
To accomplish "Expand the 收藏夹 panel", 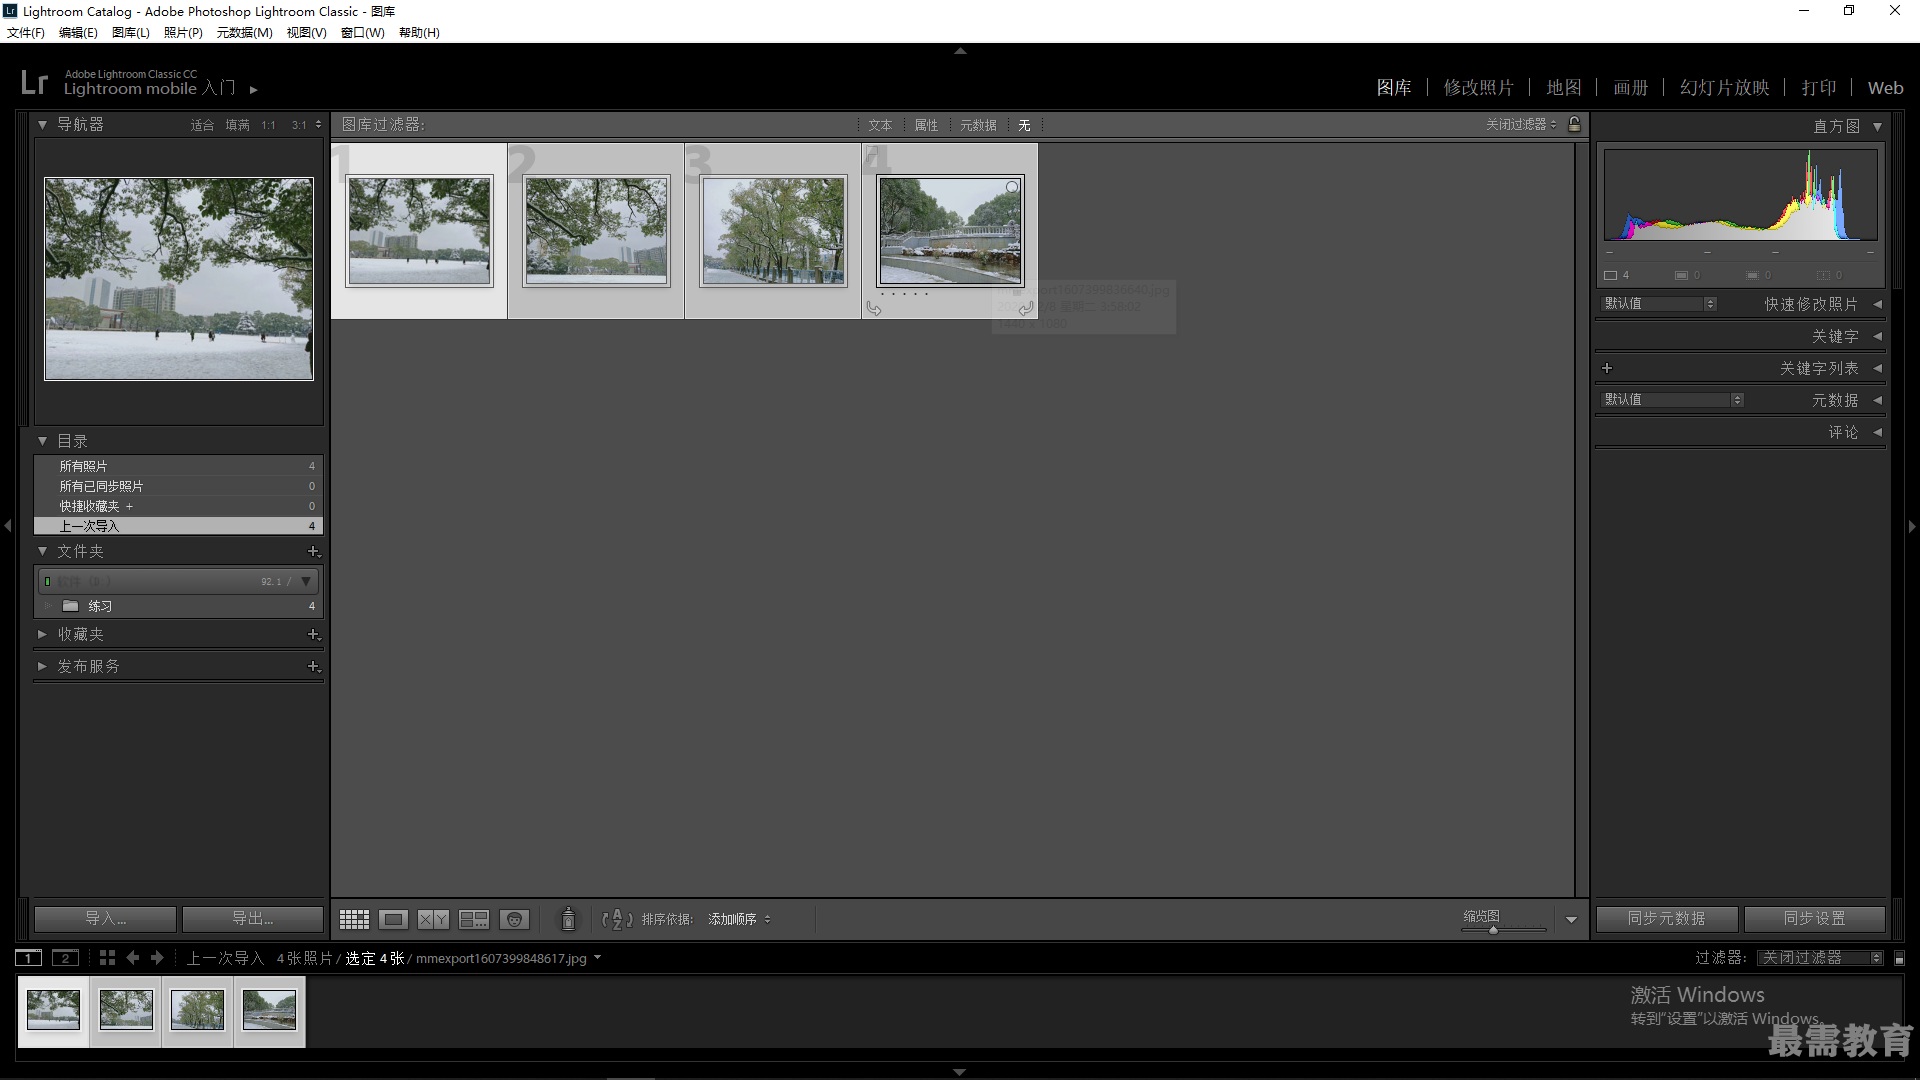I will (x=42, y=634).
